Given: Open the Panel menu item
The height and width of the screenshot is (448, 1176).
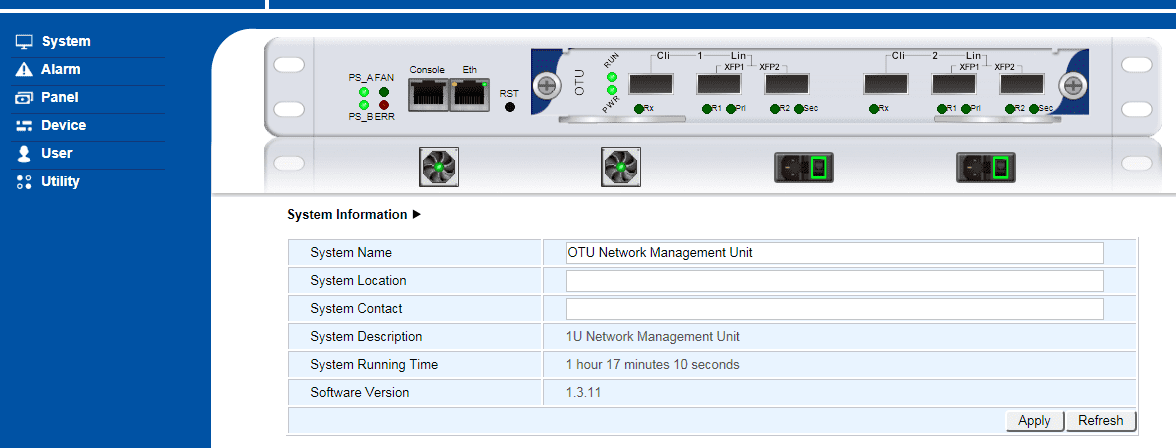Looking at the screenshot, I should (59, 98).
